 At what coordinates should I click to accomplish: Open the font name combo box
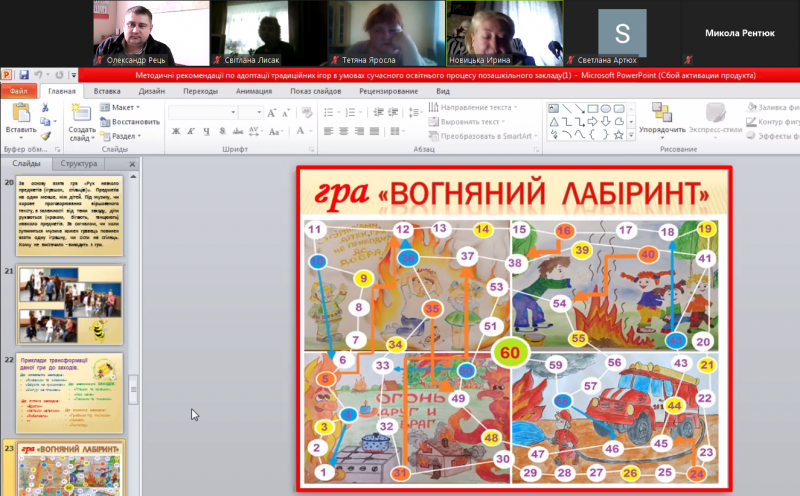pyautogui.click(x=203, y=112)
